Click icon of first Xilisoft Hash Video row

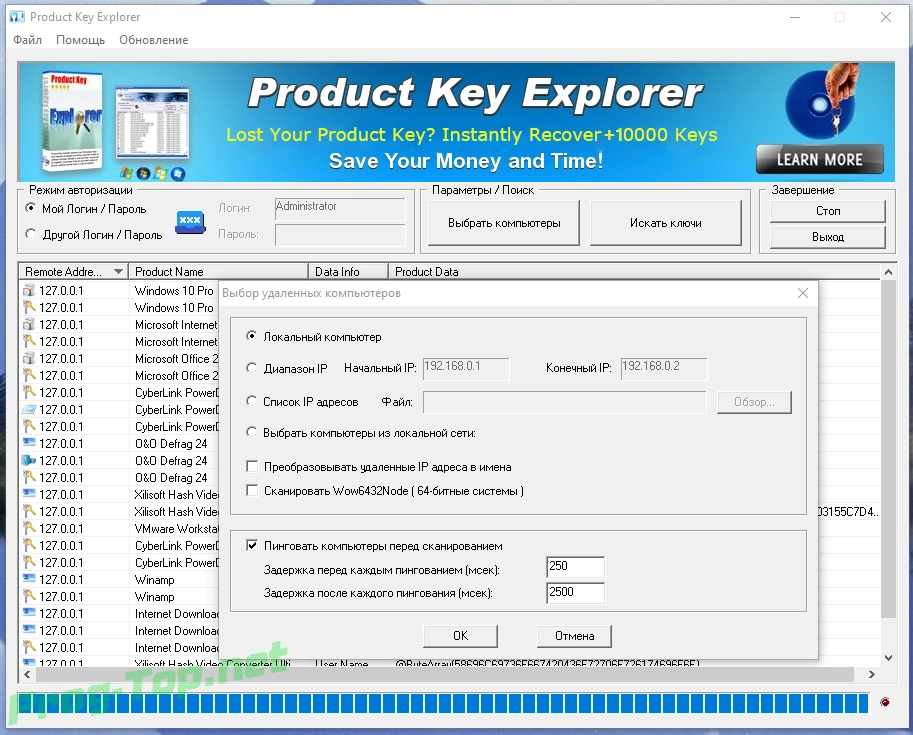click(x=29, y=494)
